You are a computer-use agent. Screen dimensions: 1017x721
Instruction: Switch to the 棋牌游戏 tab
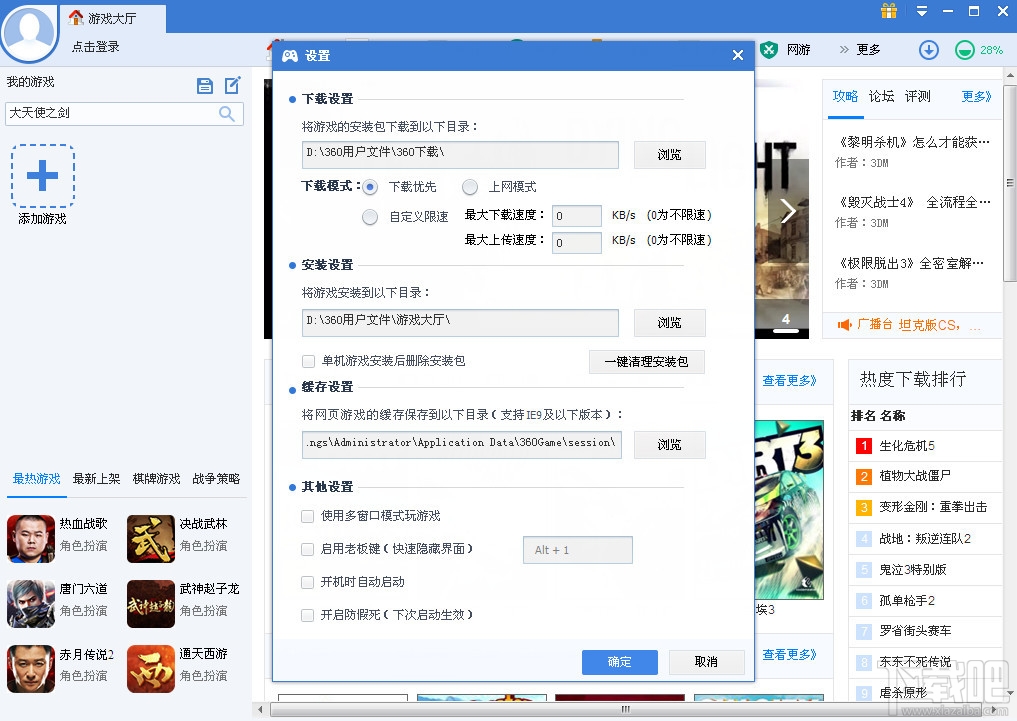156,479
